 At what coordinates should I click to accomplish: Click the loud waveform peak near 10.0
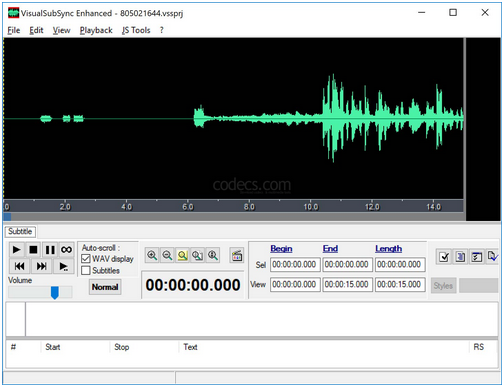(x=333, y=118)
